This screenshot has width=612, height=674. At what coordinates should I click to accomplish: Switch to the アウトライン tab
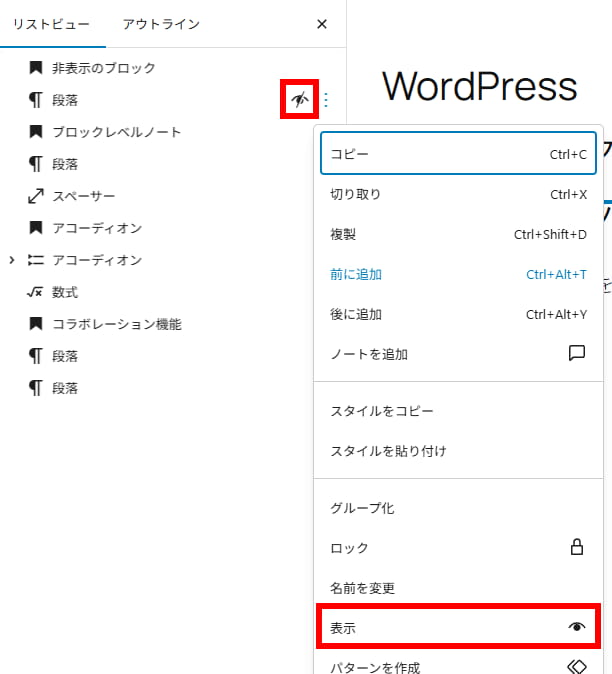point(161,24)
